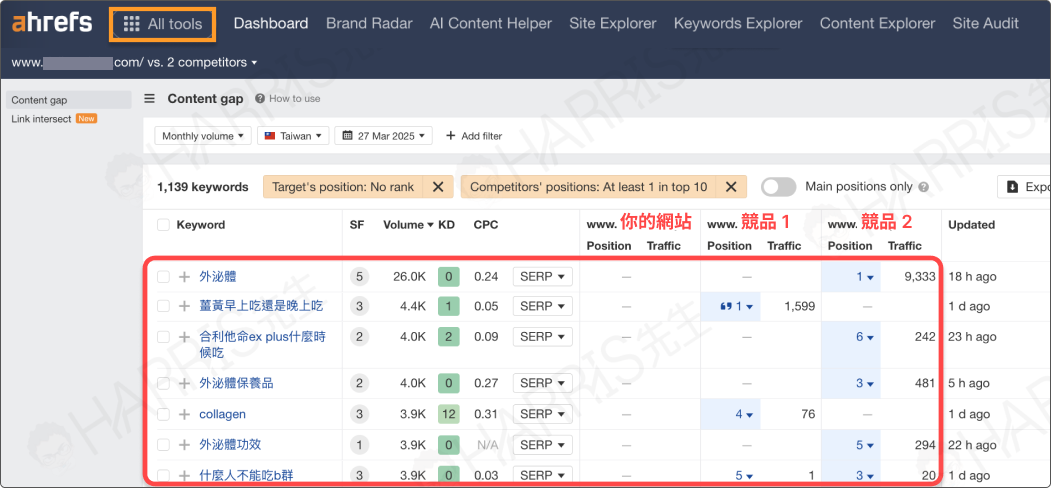Click the Main positions only help icon
This screenshot has width=1051, height=488.
(x=924, y=188)
